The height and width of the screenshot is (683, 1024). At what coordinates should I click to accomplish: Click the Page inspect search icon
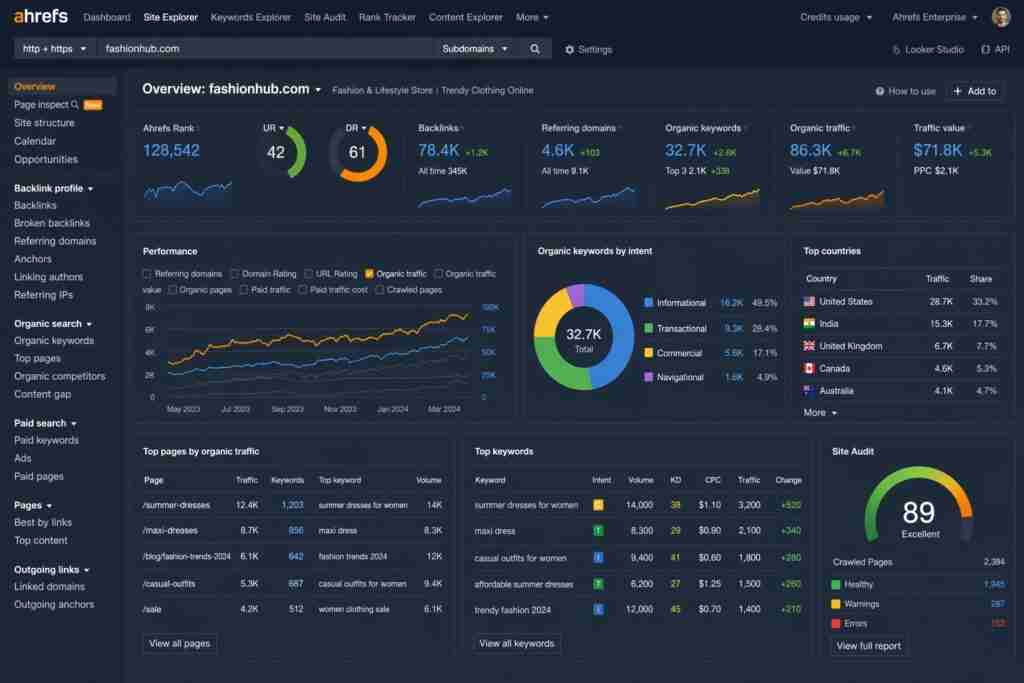(x=75, y=104)
